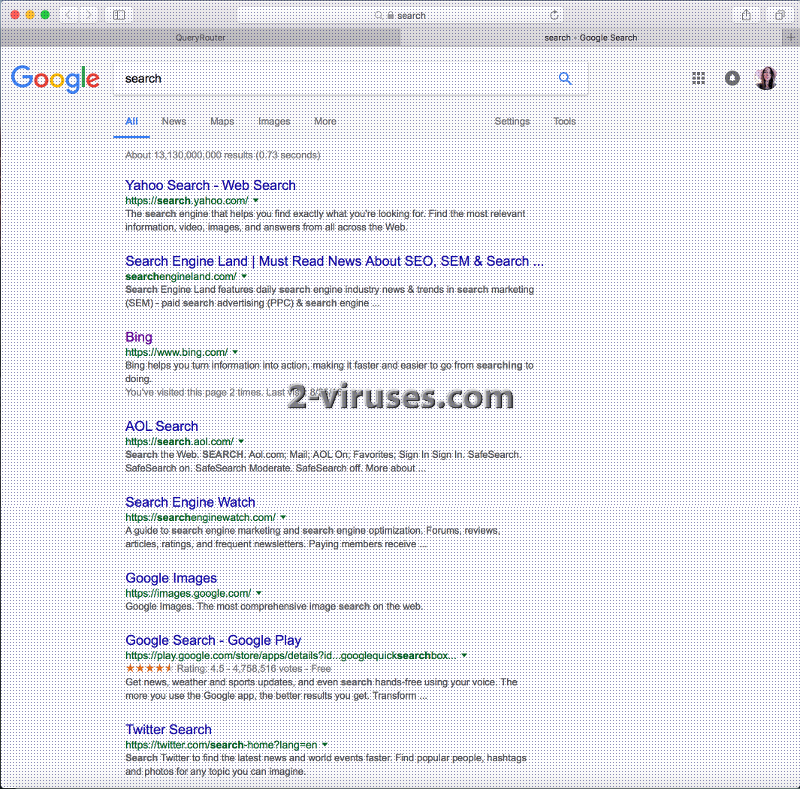This screenshot has height=789, width=800.
Task: Open the Yahoo Search - Web Search result
Action: 210,185
